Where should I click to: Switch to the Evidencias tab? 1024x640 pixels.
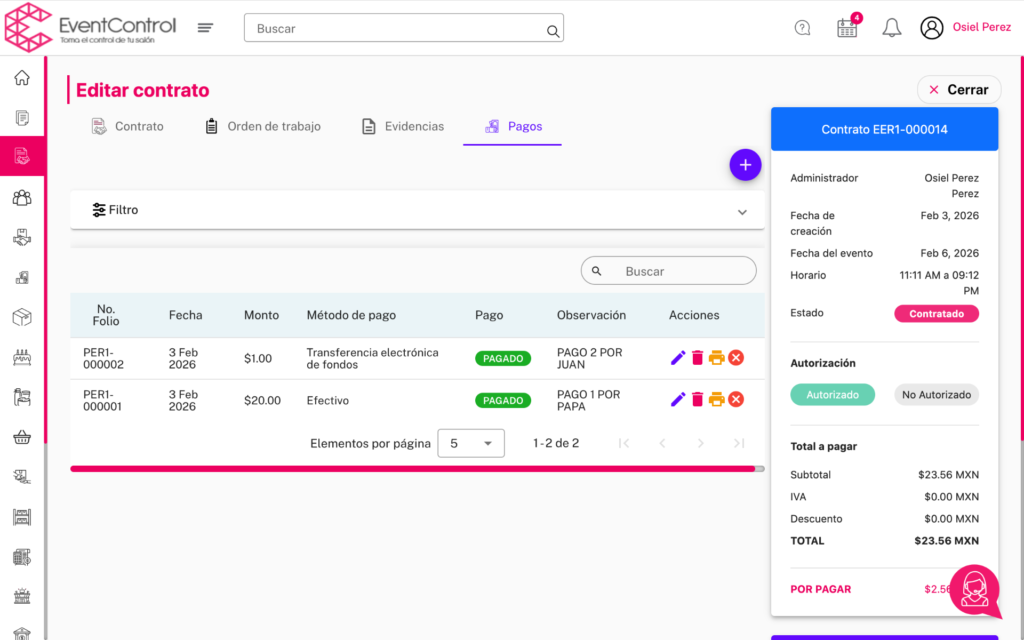pos(402,126)
